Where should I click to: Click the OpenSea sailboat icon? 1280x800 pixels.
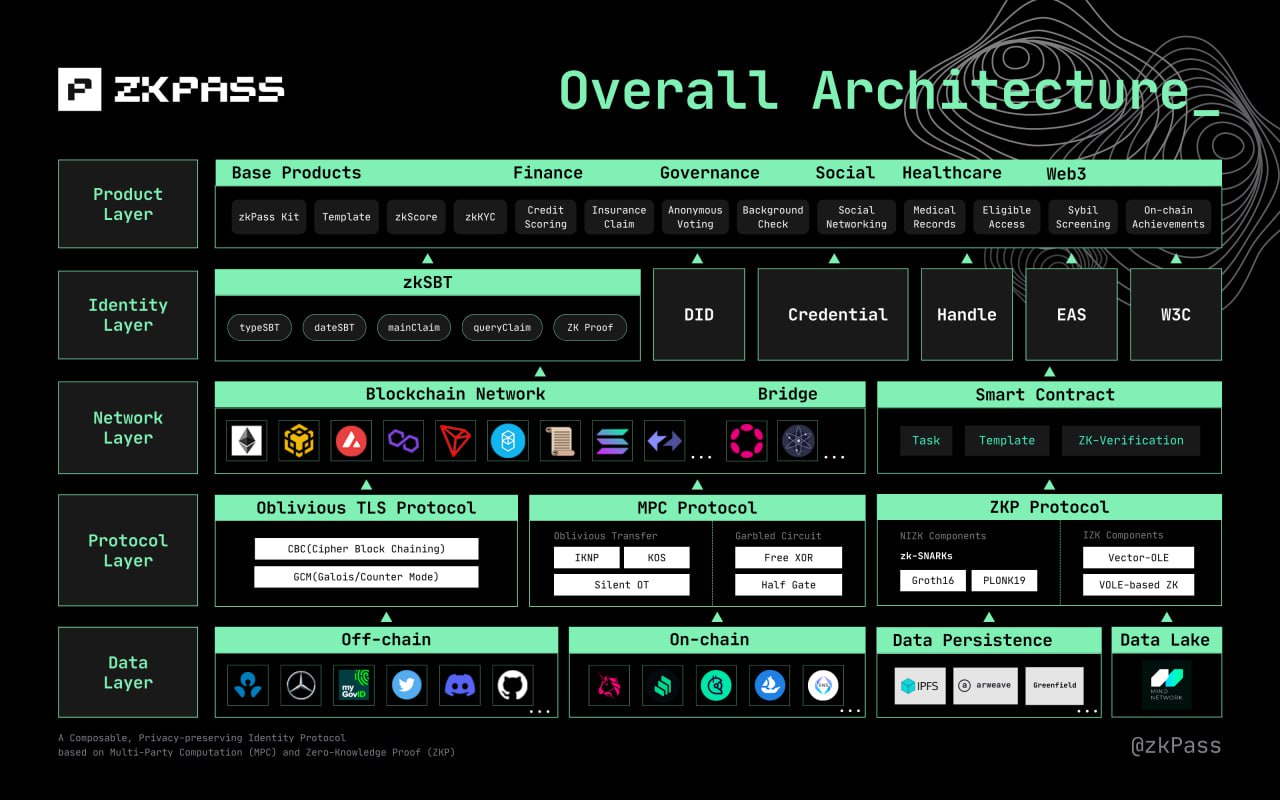(769, 685)
